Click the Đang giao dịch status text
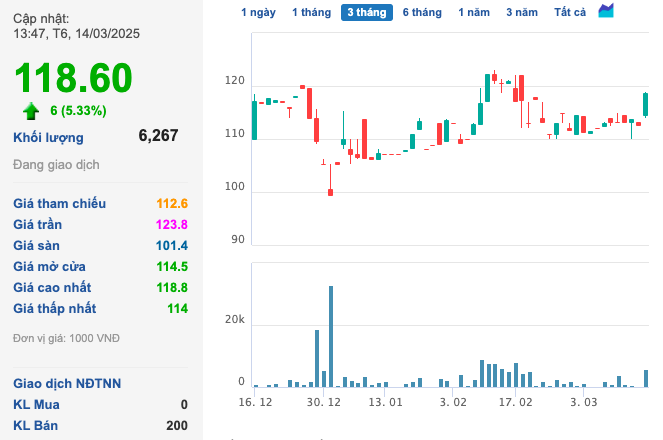This screenshot has width=663, height=440. point(56,164)
